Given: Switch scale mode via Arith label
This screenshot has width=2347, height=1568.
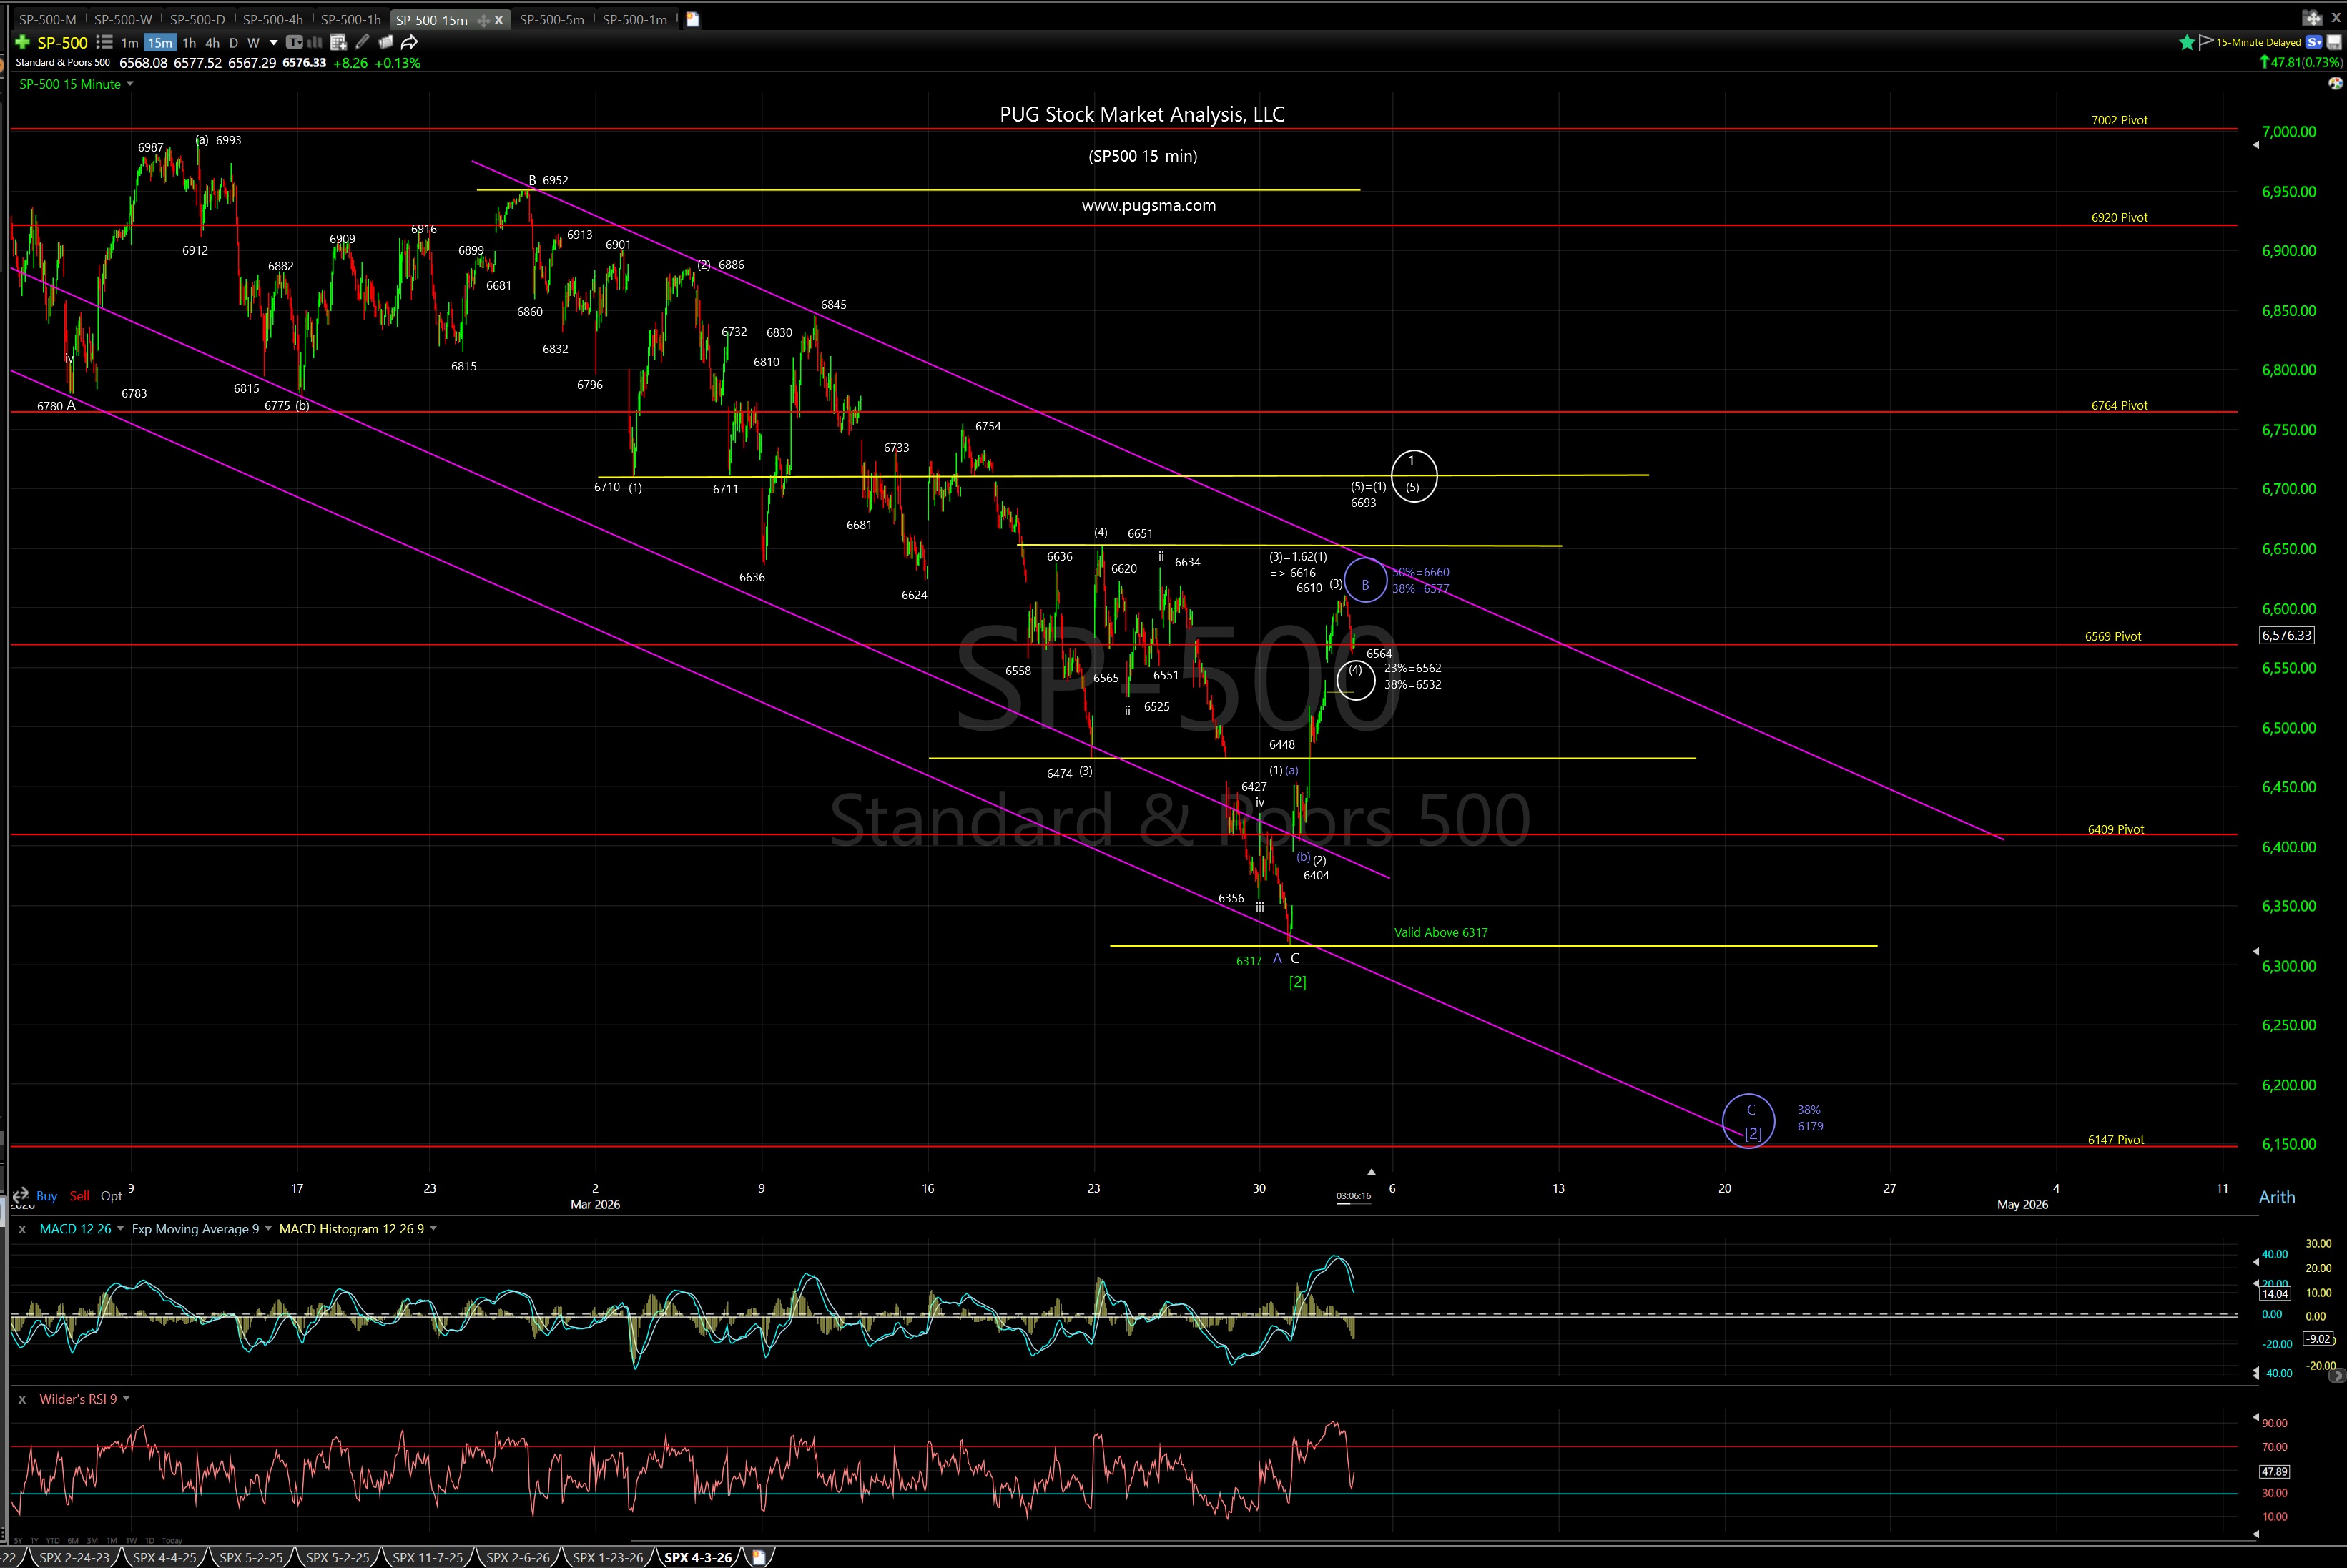Looking at the screenshot, I should click(2277, 1197).
